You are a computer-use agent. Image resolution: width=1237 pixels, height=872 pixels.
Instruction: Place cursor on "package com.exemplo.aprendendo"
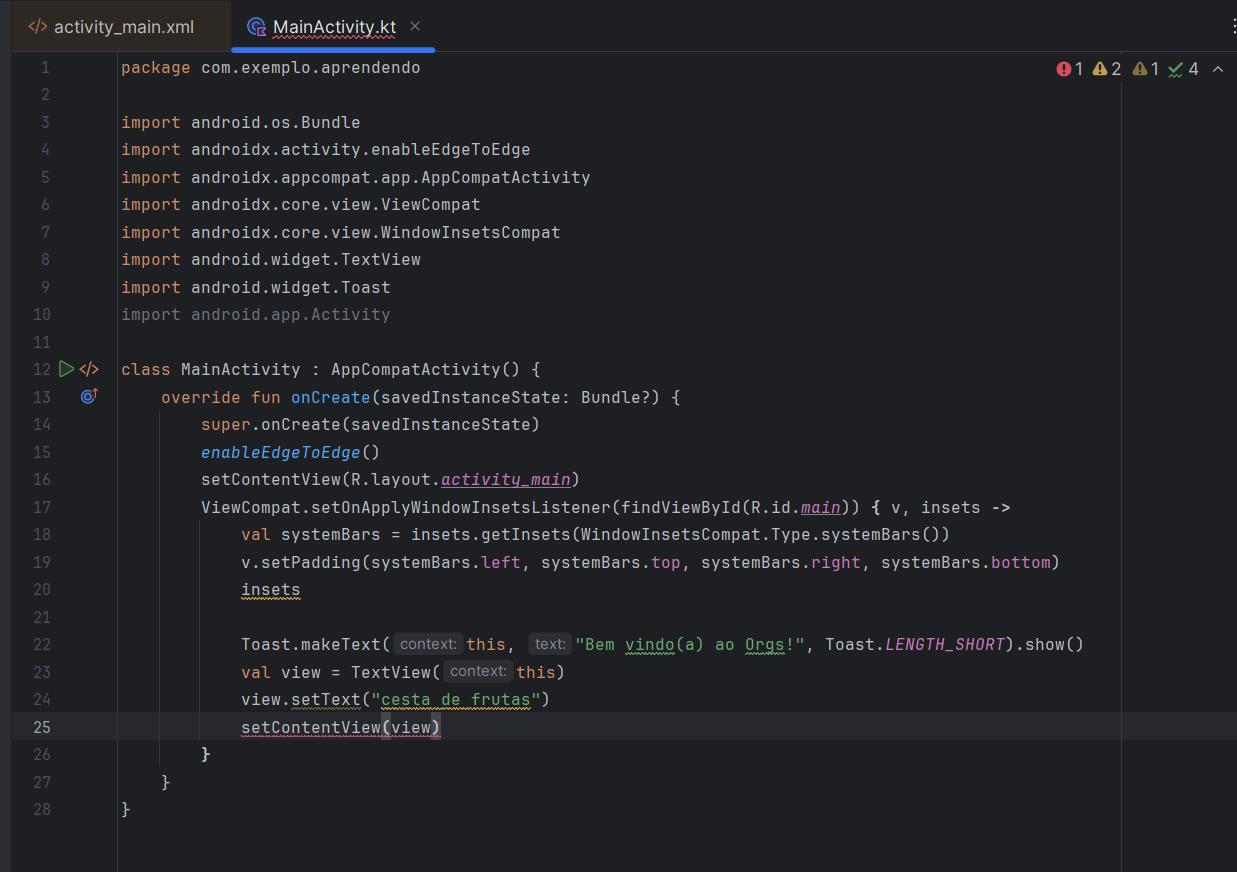271,68
